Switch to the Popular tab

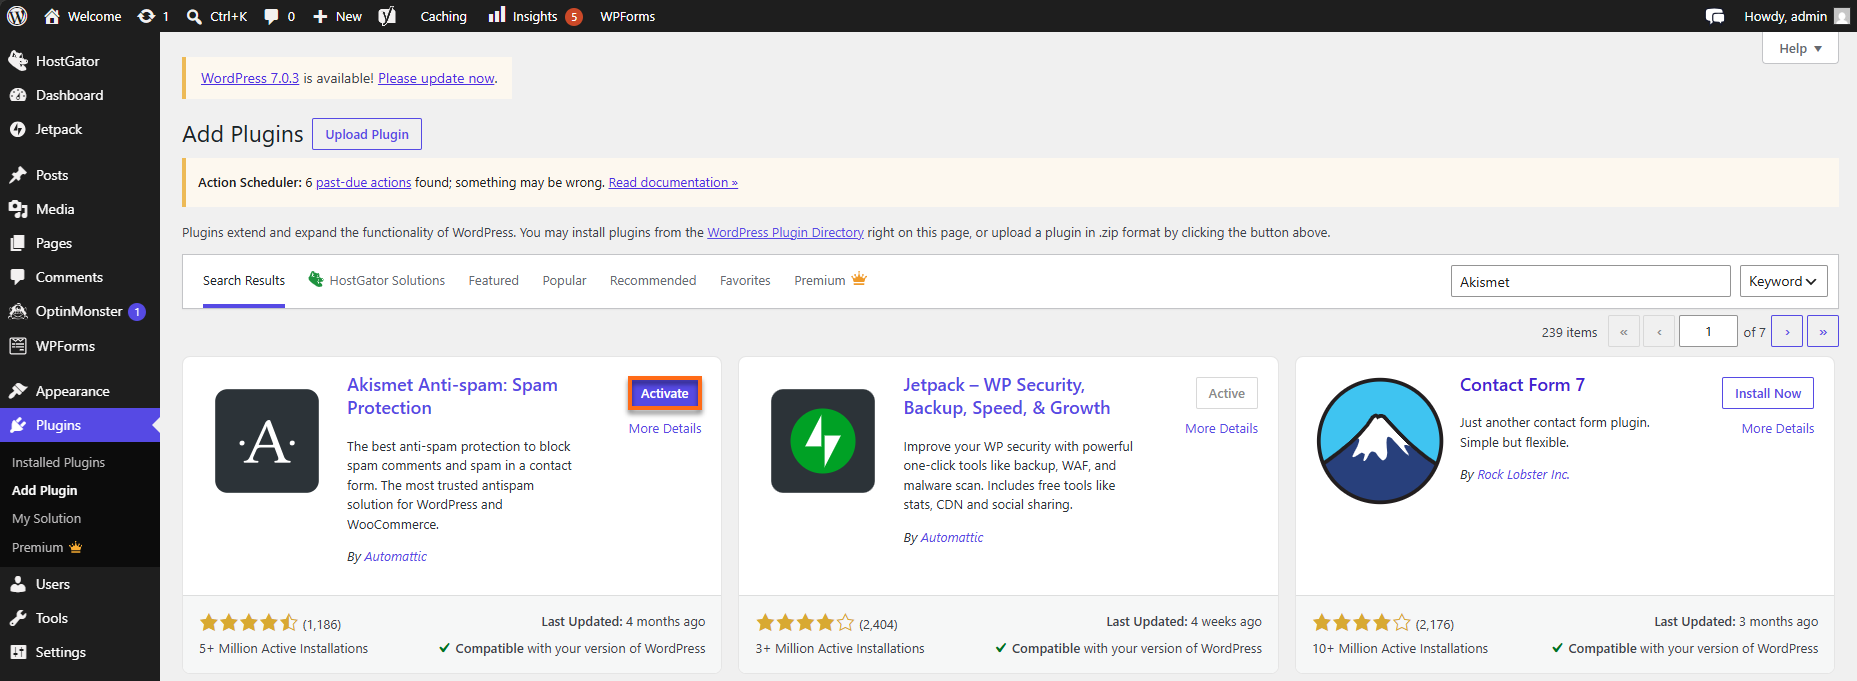point(564,281)
